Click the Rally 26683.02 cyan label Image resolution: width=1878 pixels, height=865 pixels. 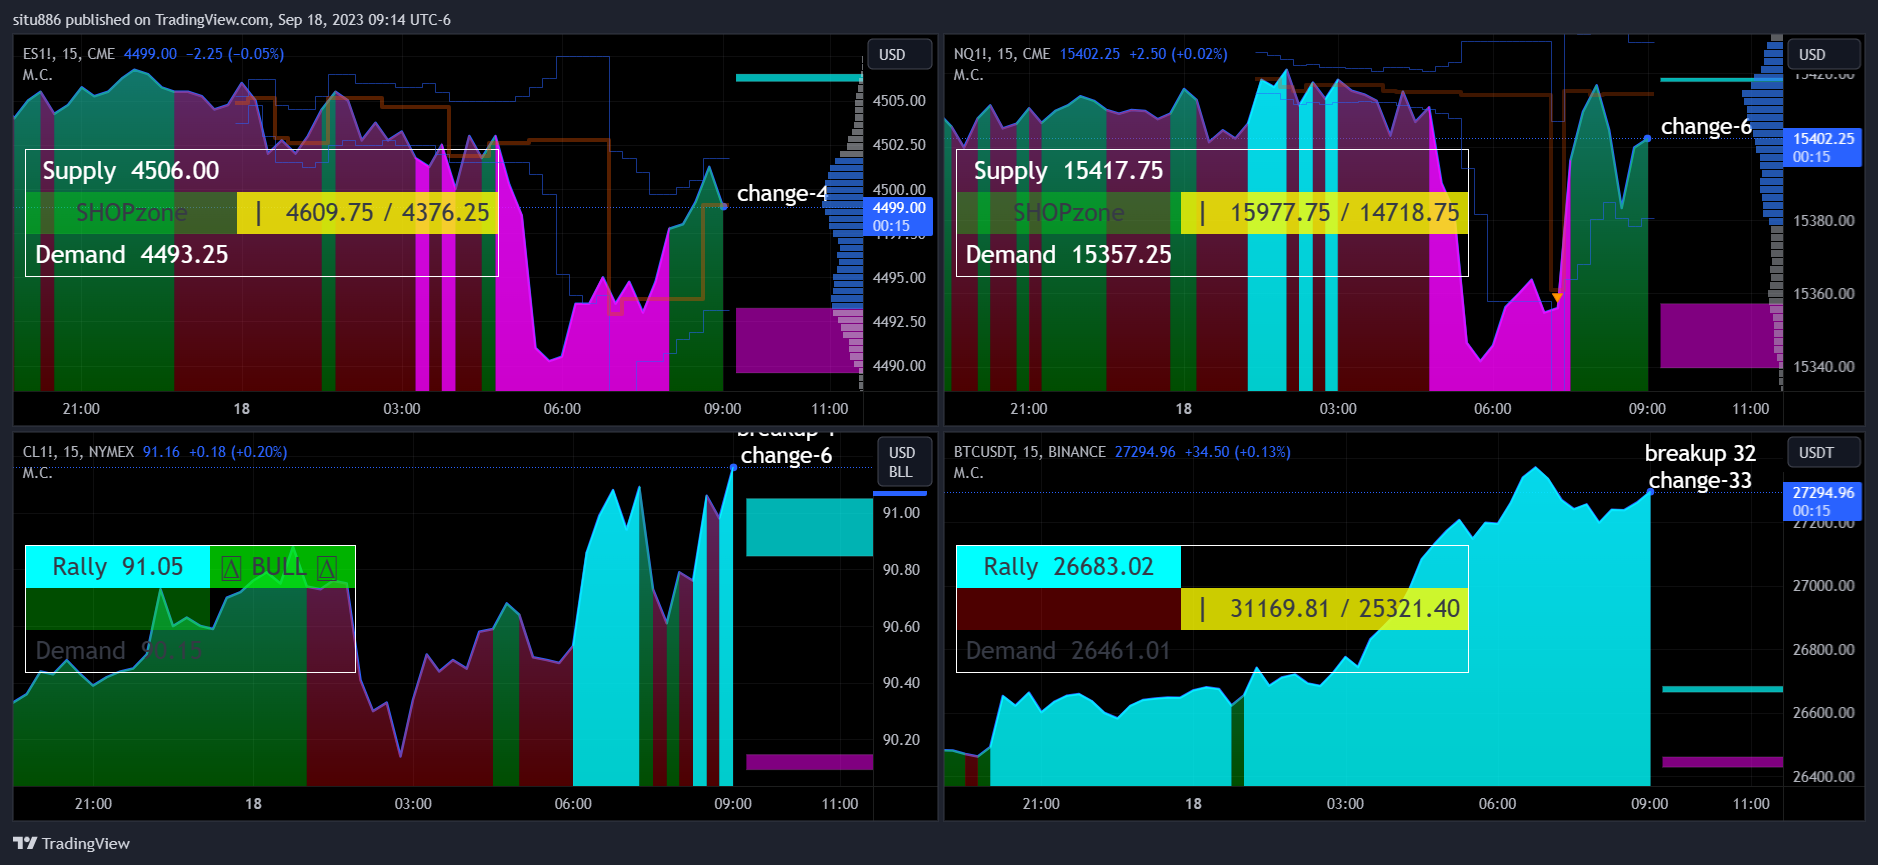(1069, 567)
